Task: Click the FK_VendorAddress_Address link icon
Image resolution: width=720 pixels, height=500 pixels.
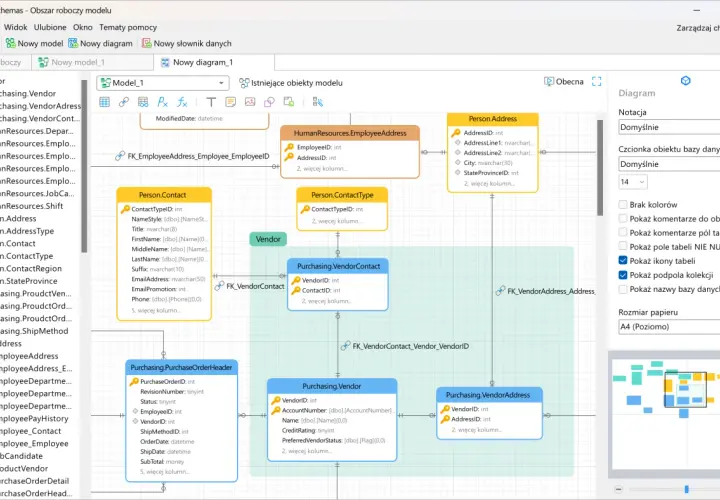Action: 501,291
